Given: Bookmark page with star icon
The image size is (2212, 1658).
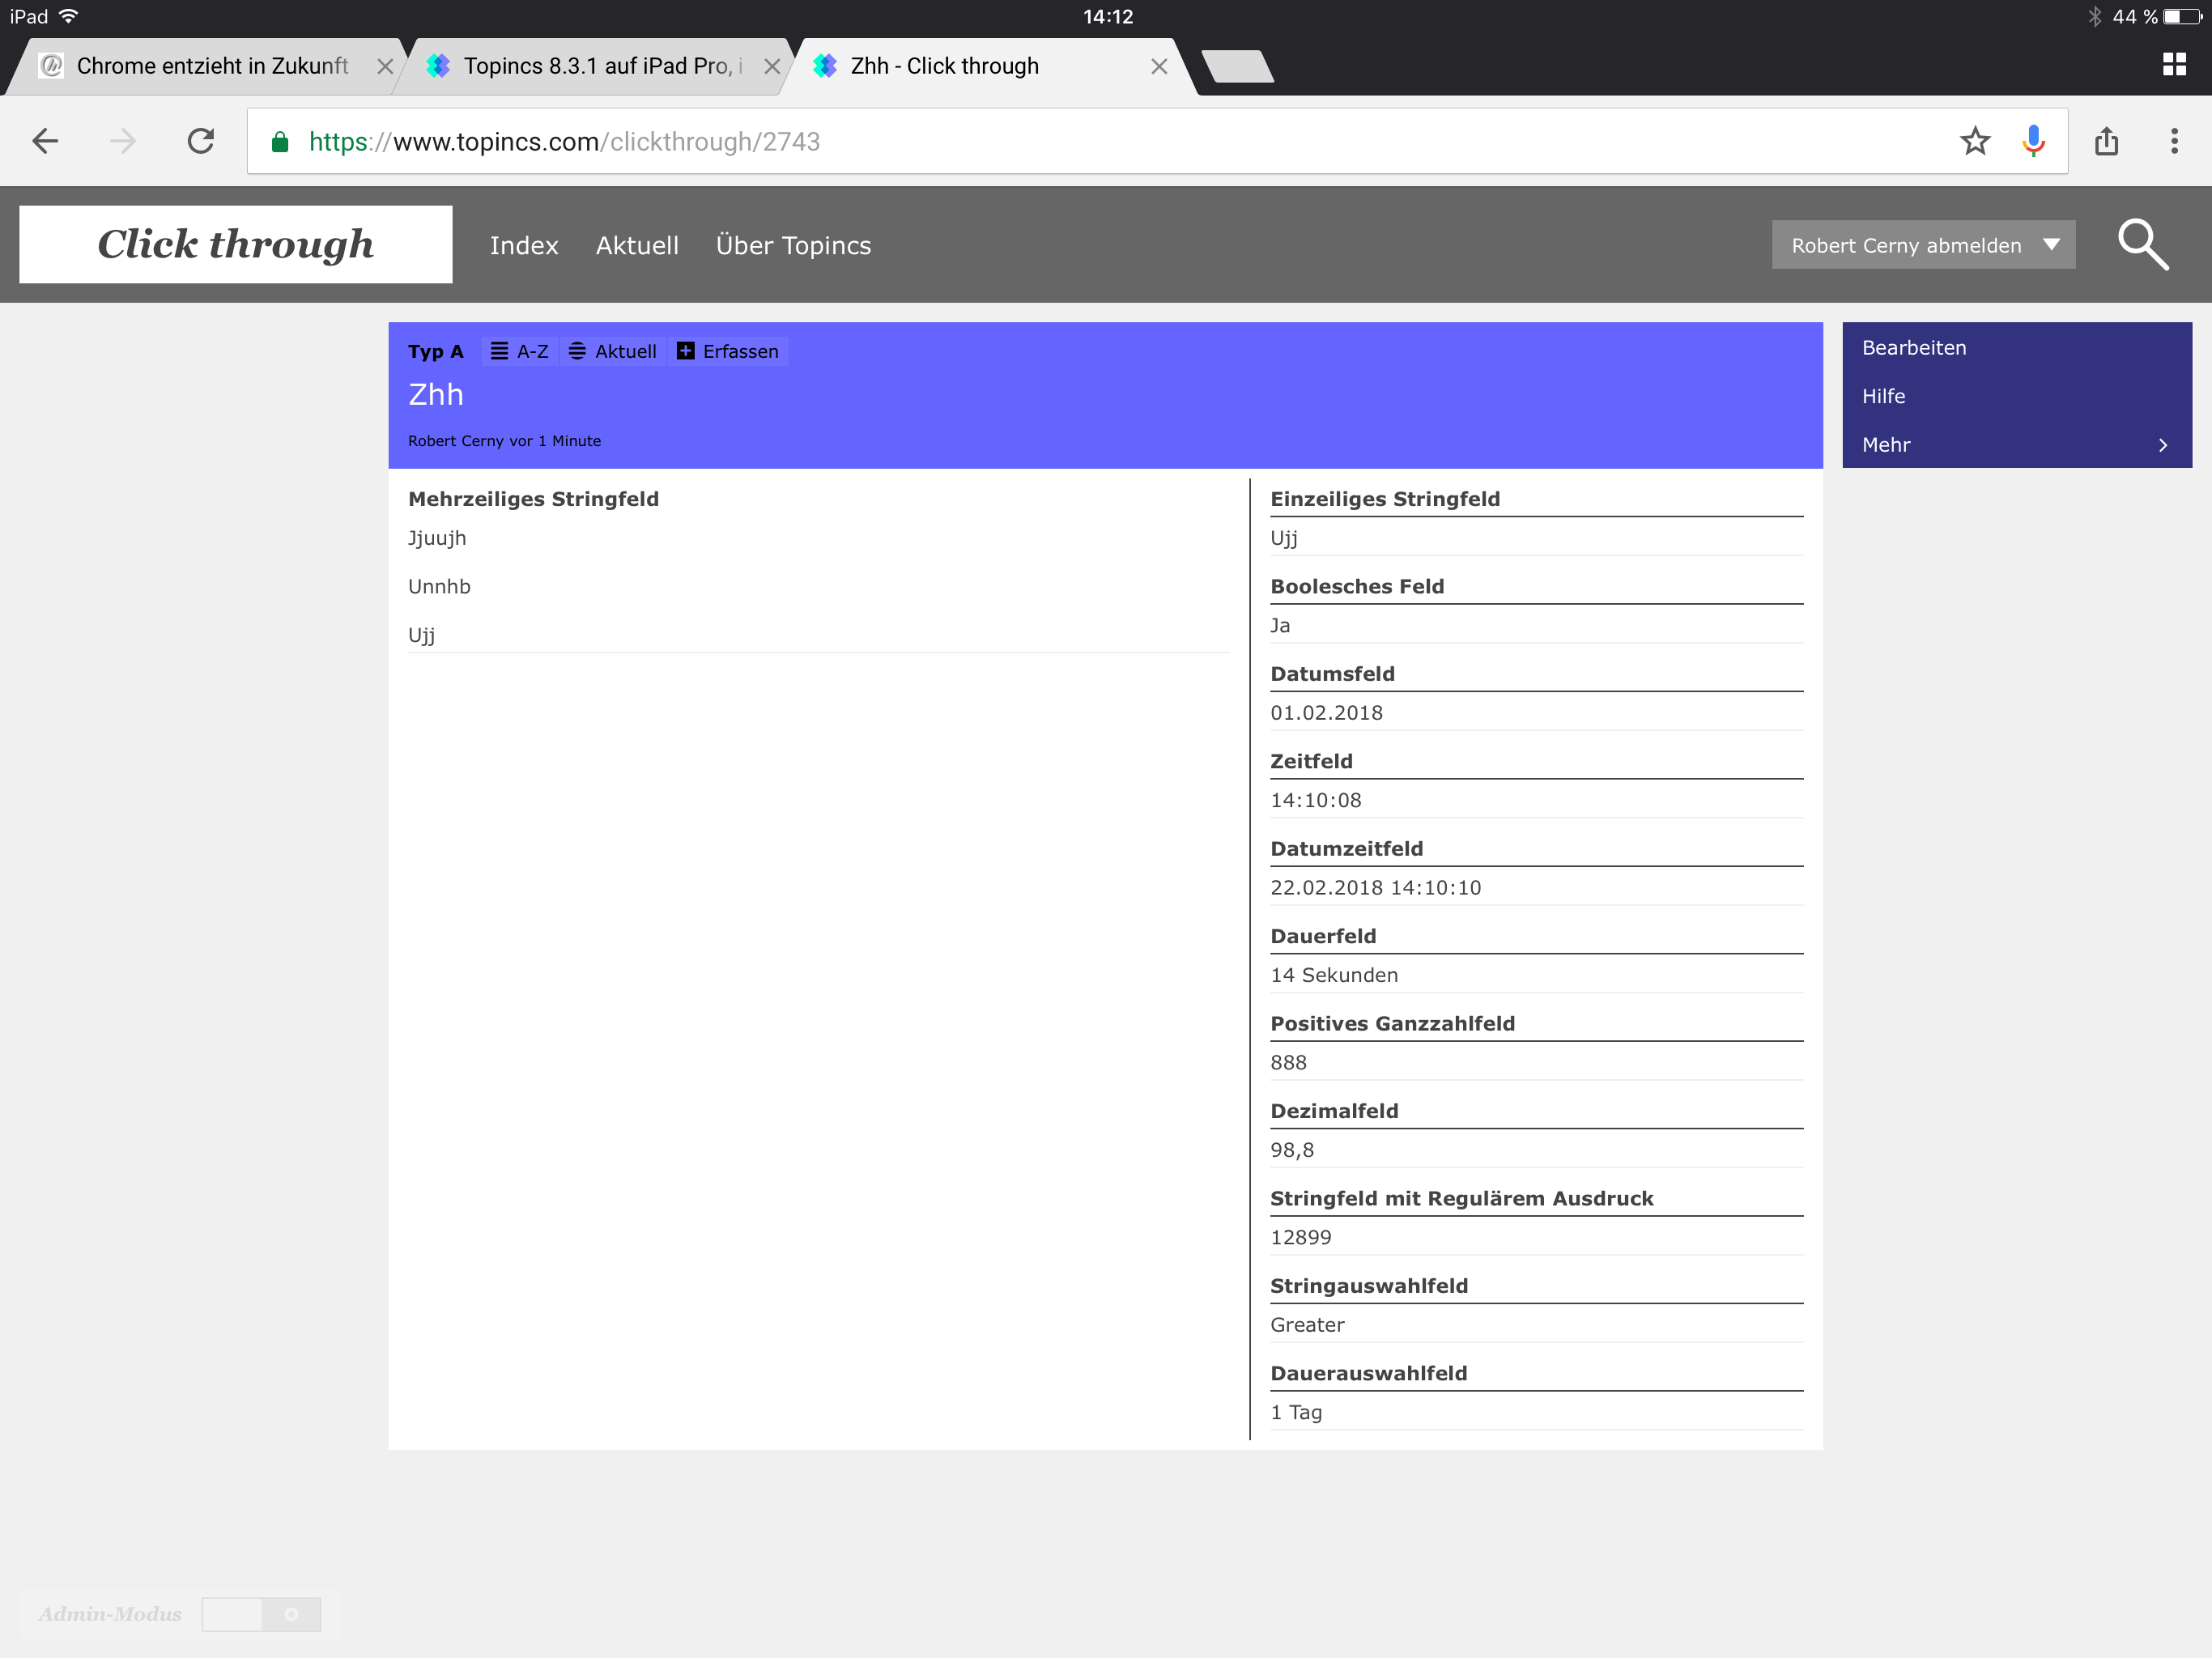Looking at the screenshot, I should 1974,141.
